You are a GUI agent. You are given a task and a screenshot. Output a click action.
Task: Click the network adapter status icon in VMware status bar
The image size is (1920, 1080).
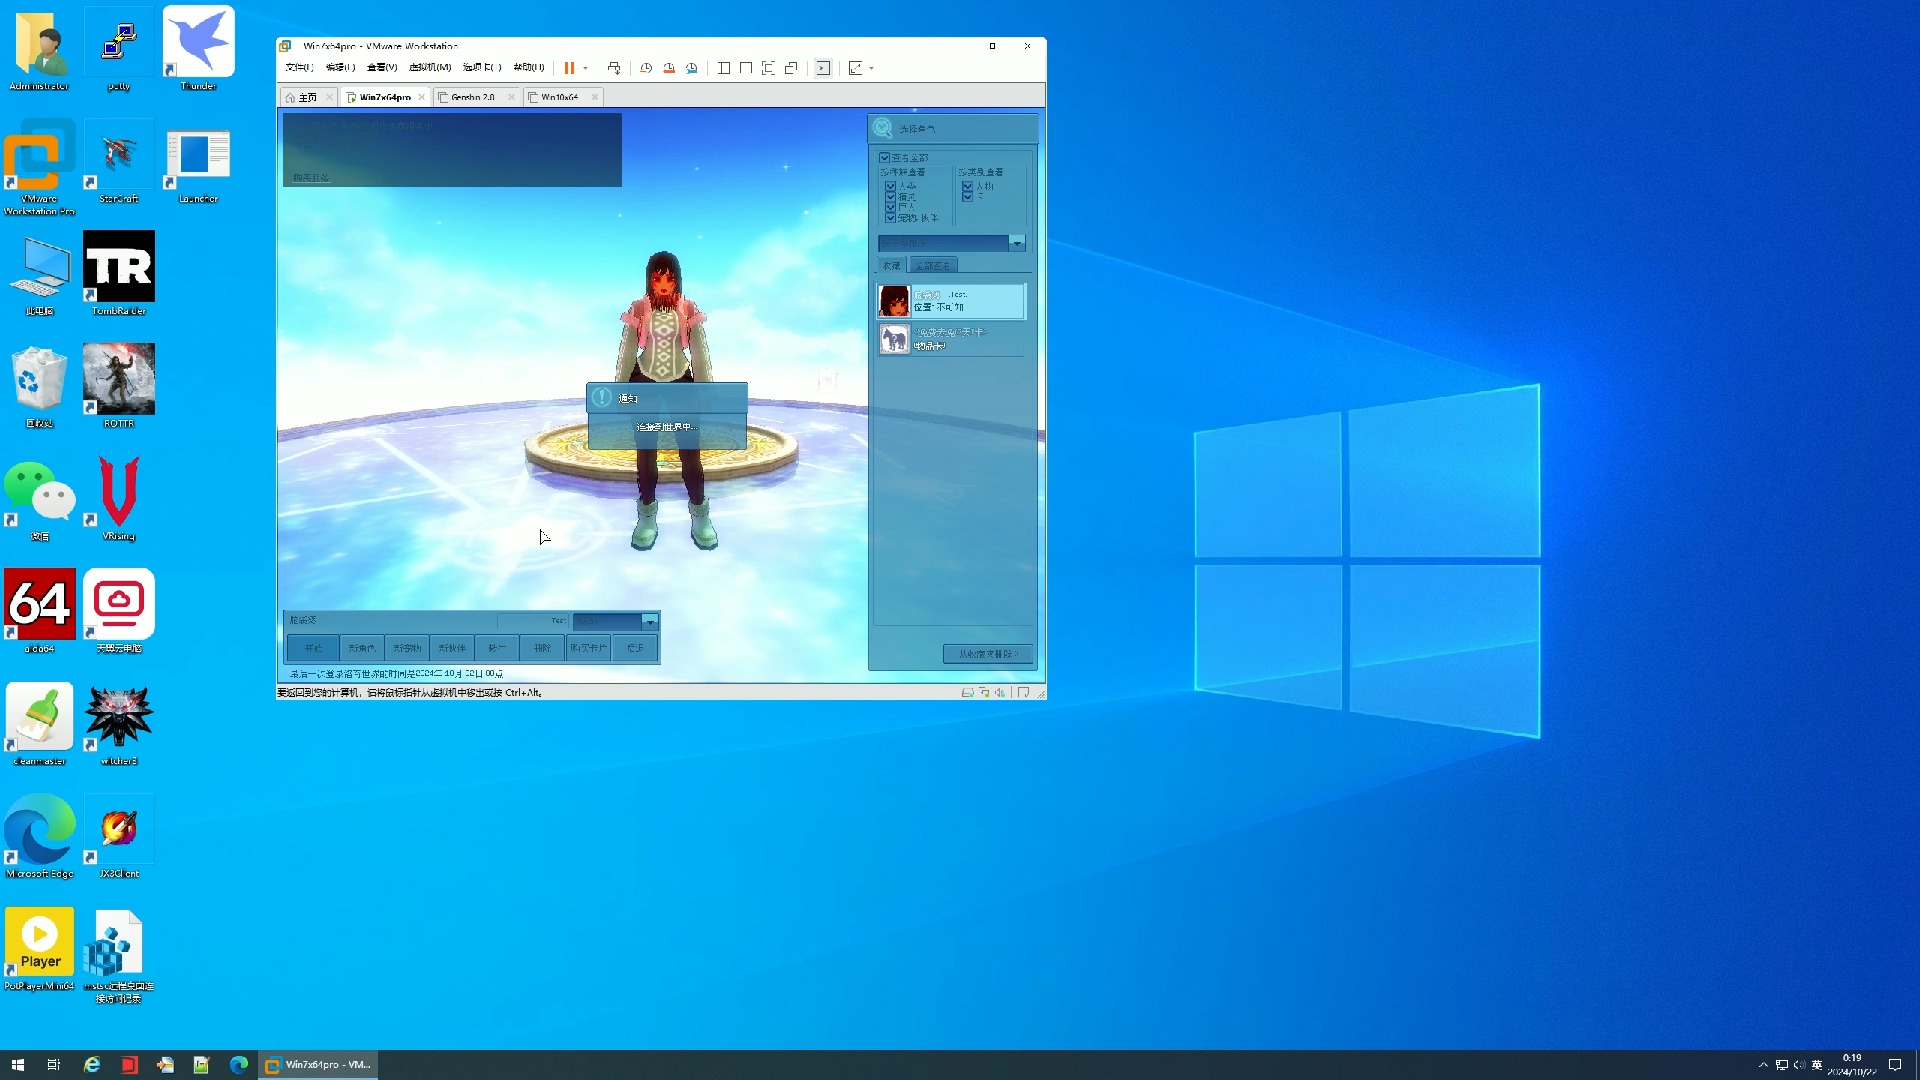984,692
